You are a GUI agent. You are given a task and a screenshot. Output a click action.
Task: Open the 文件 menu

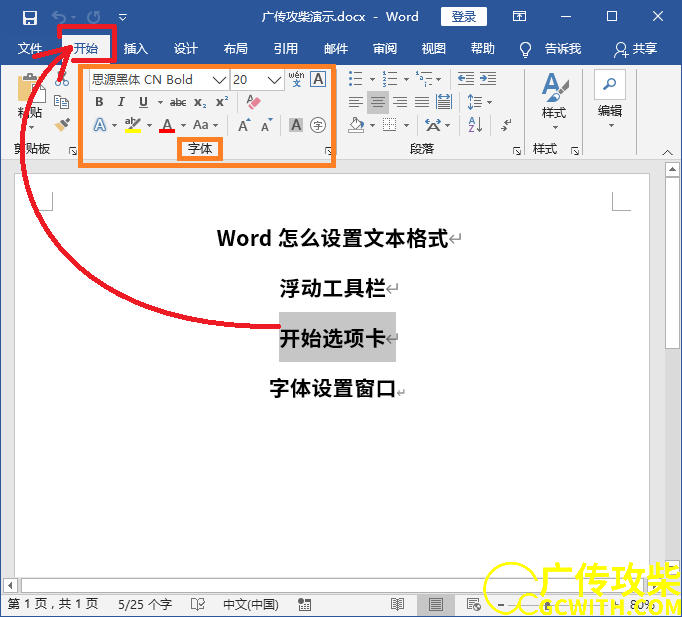[30, 48]
